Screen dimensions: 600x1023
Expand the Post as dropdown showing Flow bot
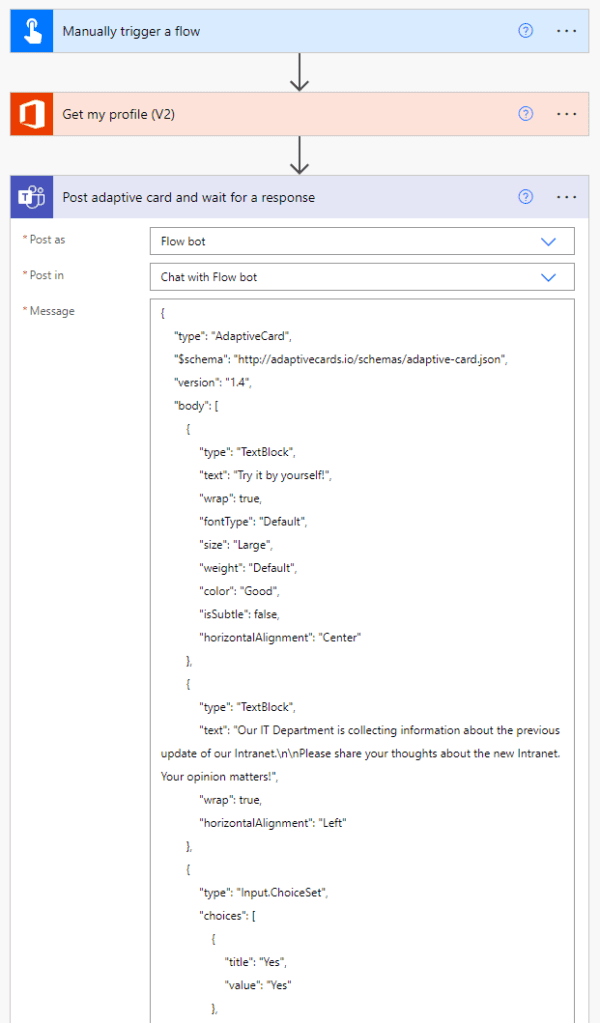tap(547, 241)
